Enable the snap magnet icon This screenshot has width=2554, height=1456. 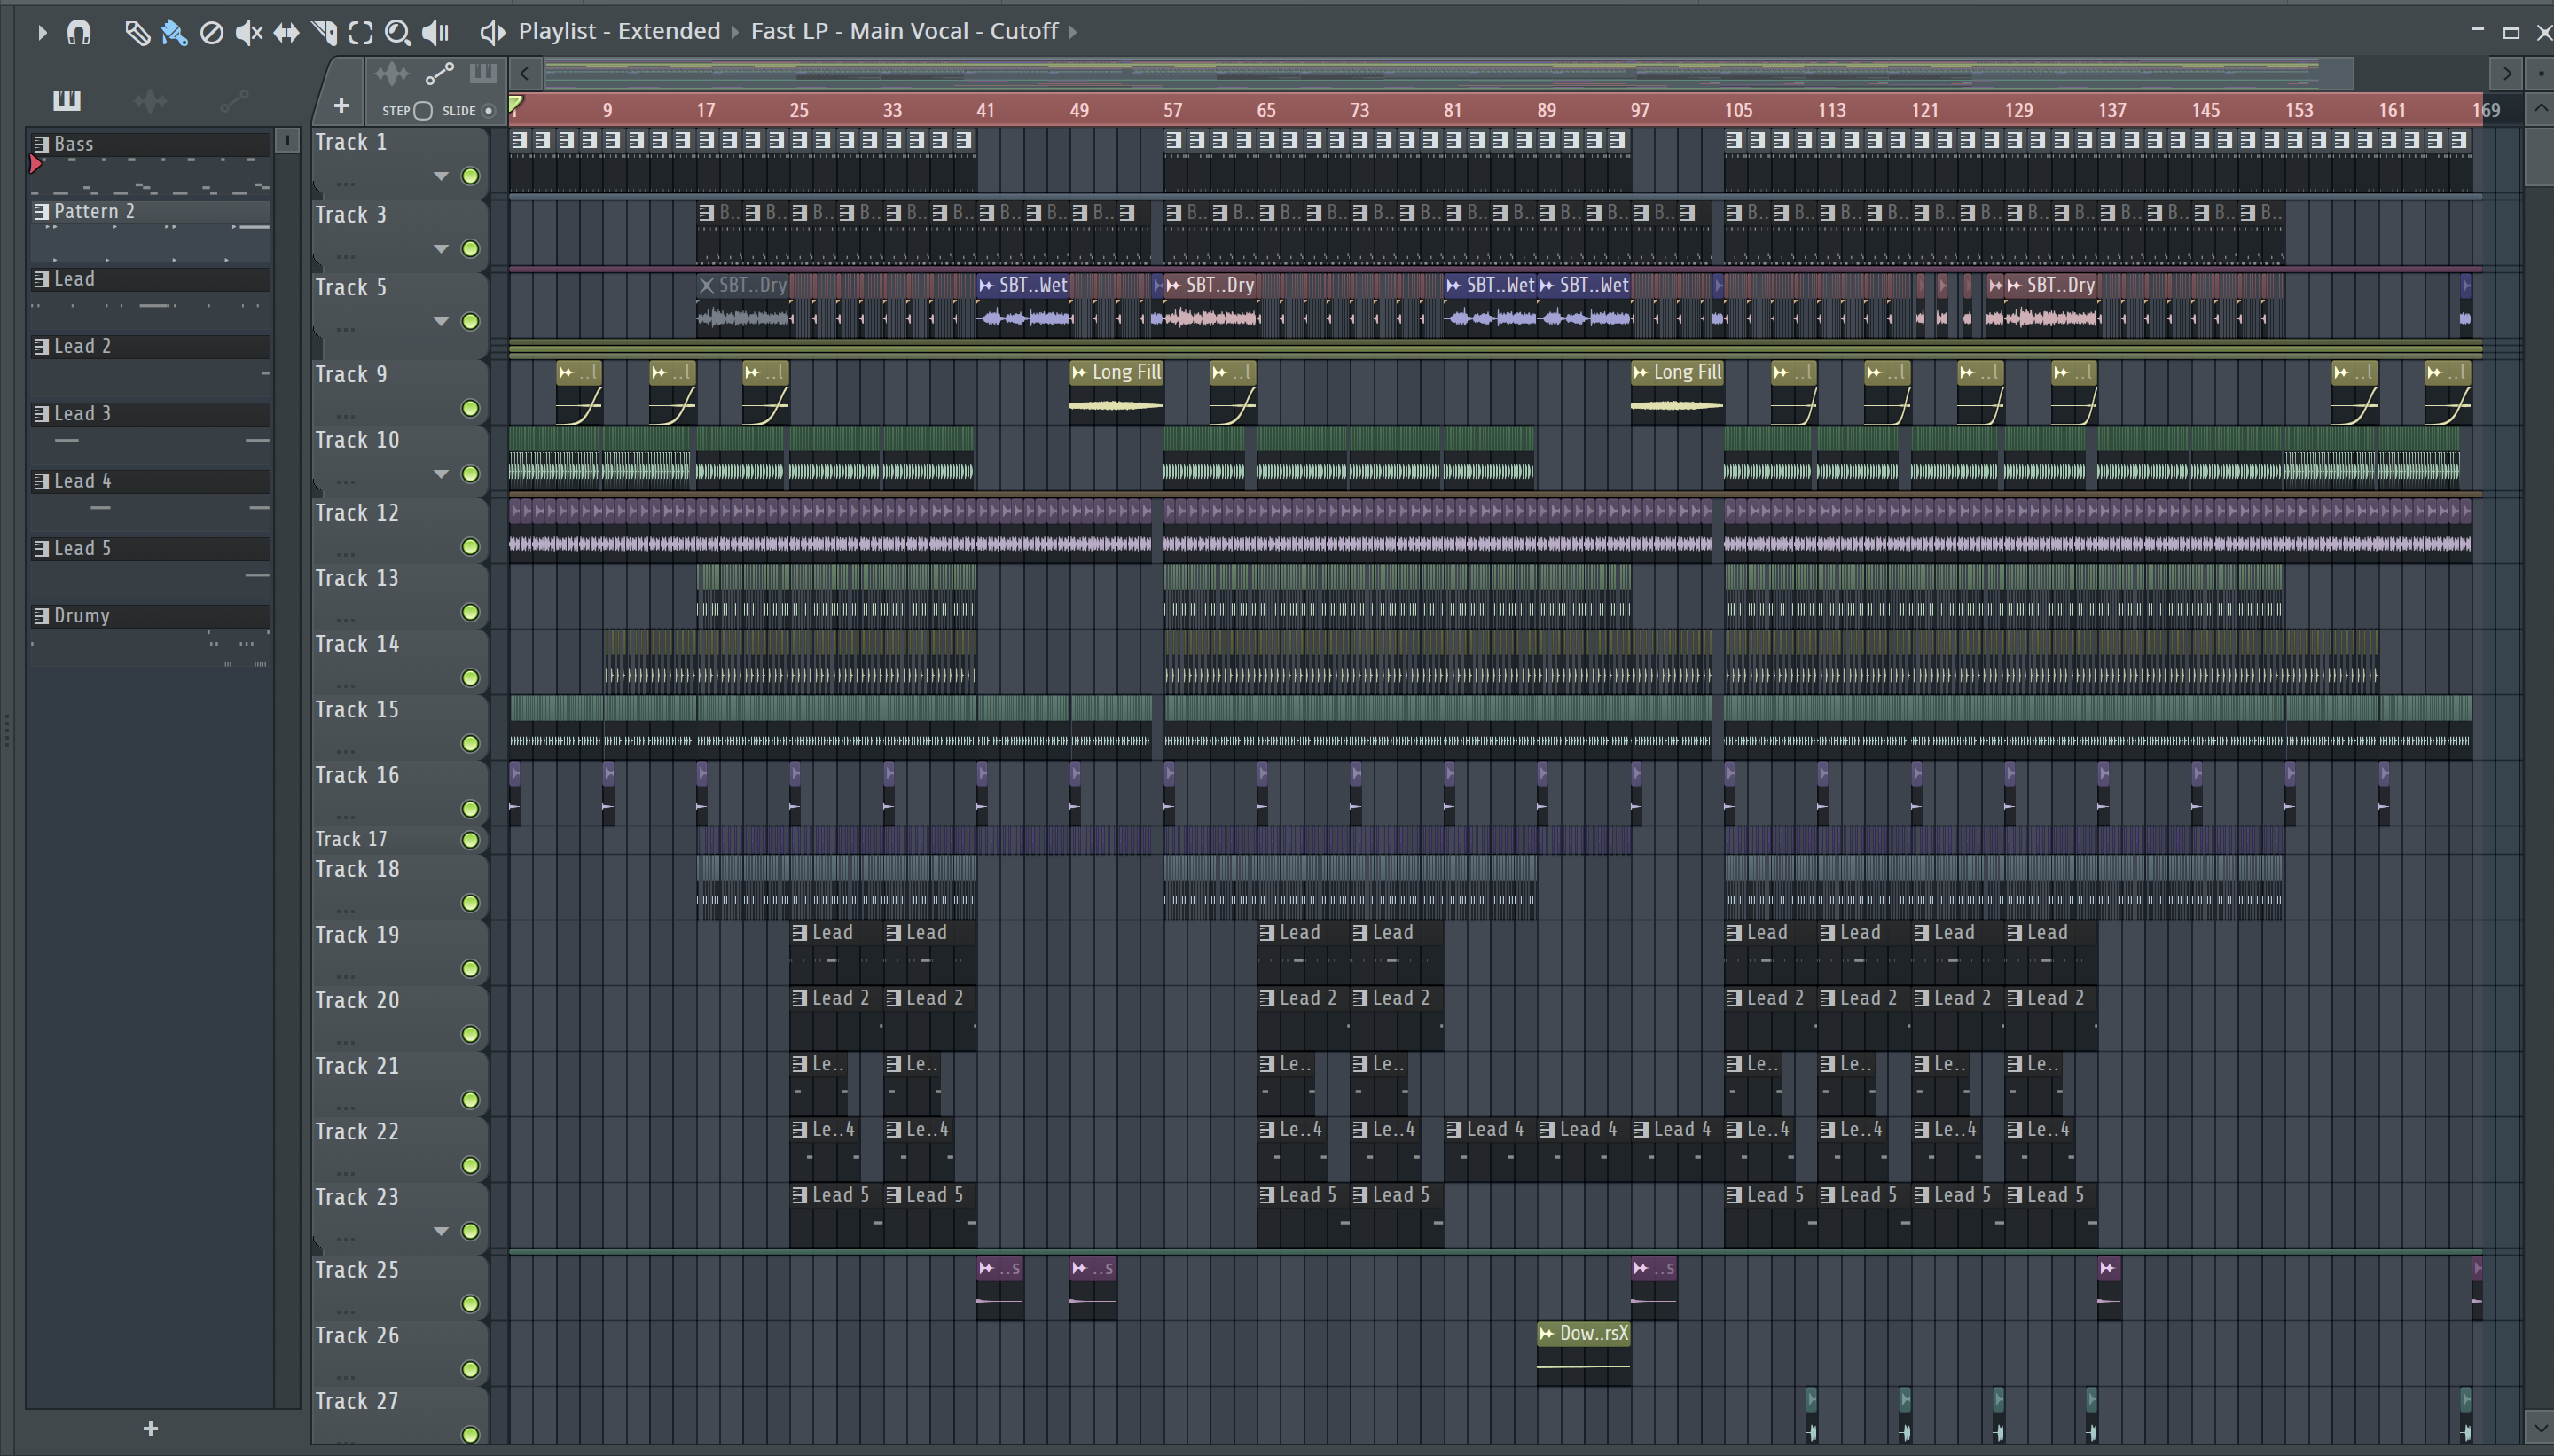coord(79,32)
